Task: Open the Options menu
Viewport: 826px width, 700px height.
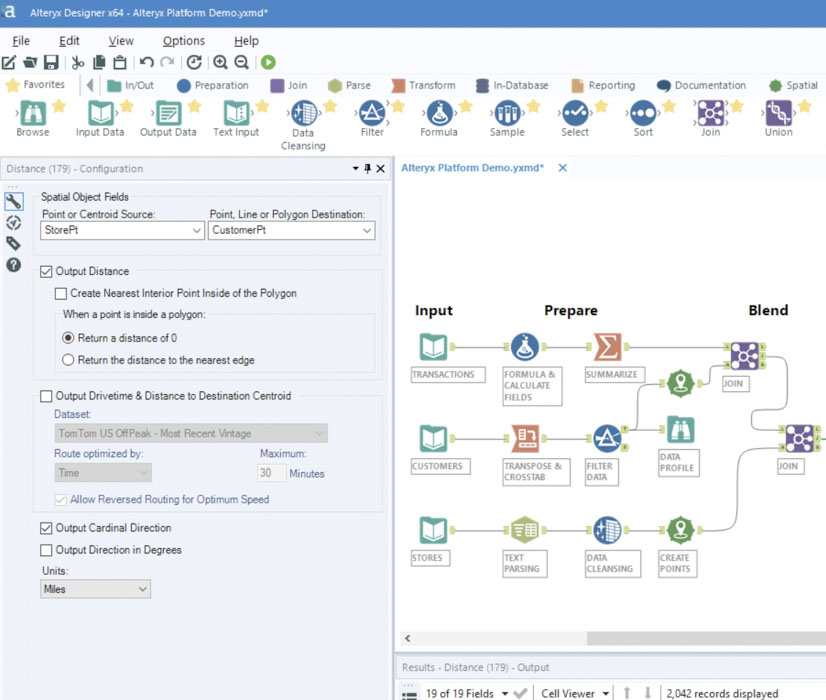Action: [x=183, y=41]
